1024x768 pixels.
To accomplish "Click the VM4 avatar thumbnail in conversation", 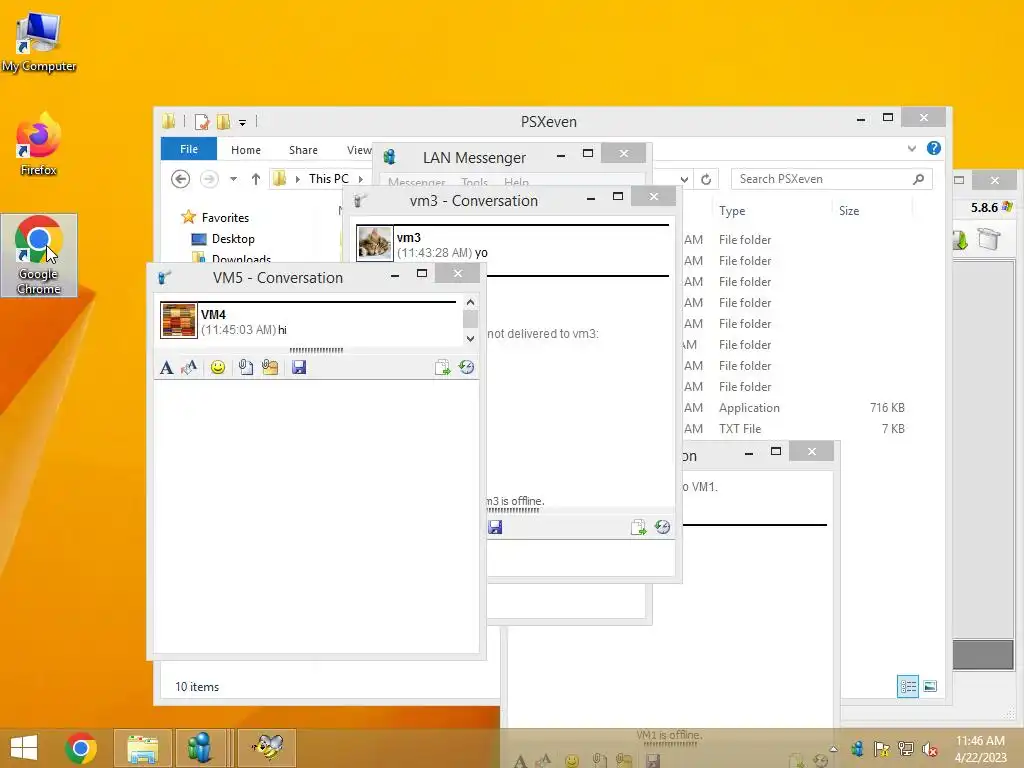I will coord(178,321).
